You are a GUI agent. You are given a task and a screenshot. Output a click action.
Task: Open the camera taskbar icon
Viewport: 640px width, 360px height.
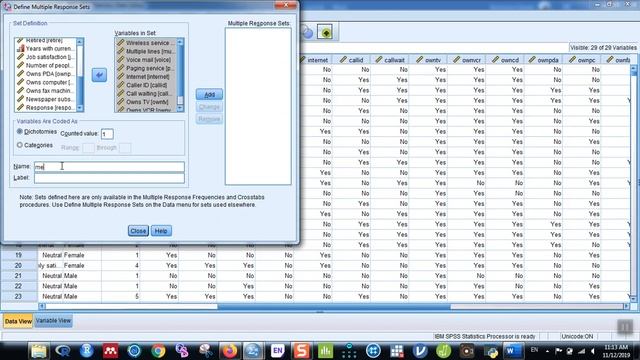467,351
